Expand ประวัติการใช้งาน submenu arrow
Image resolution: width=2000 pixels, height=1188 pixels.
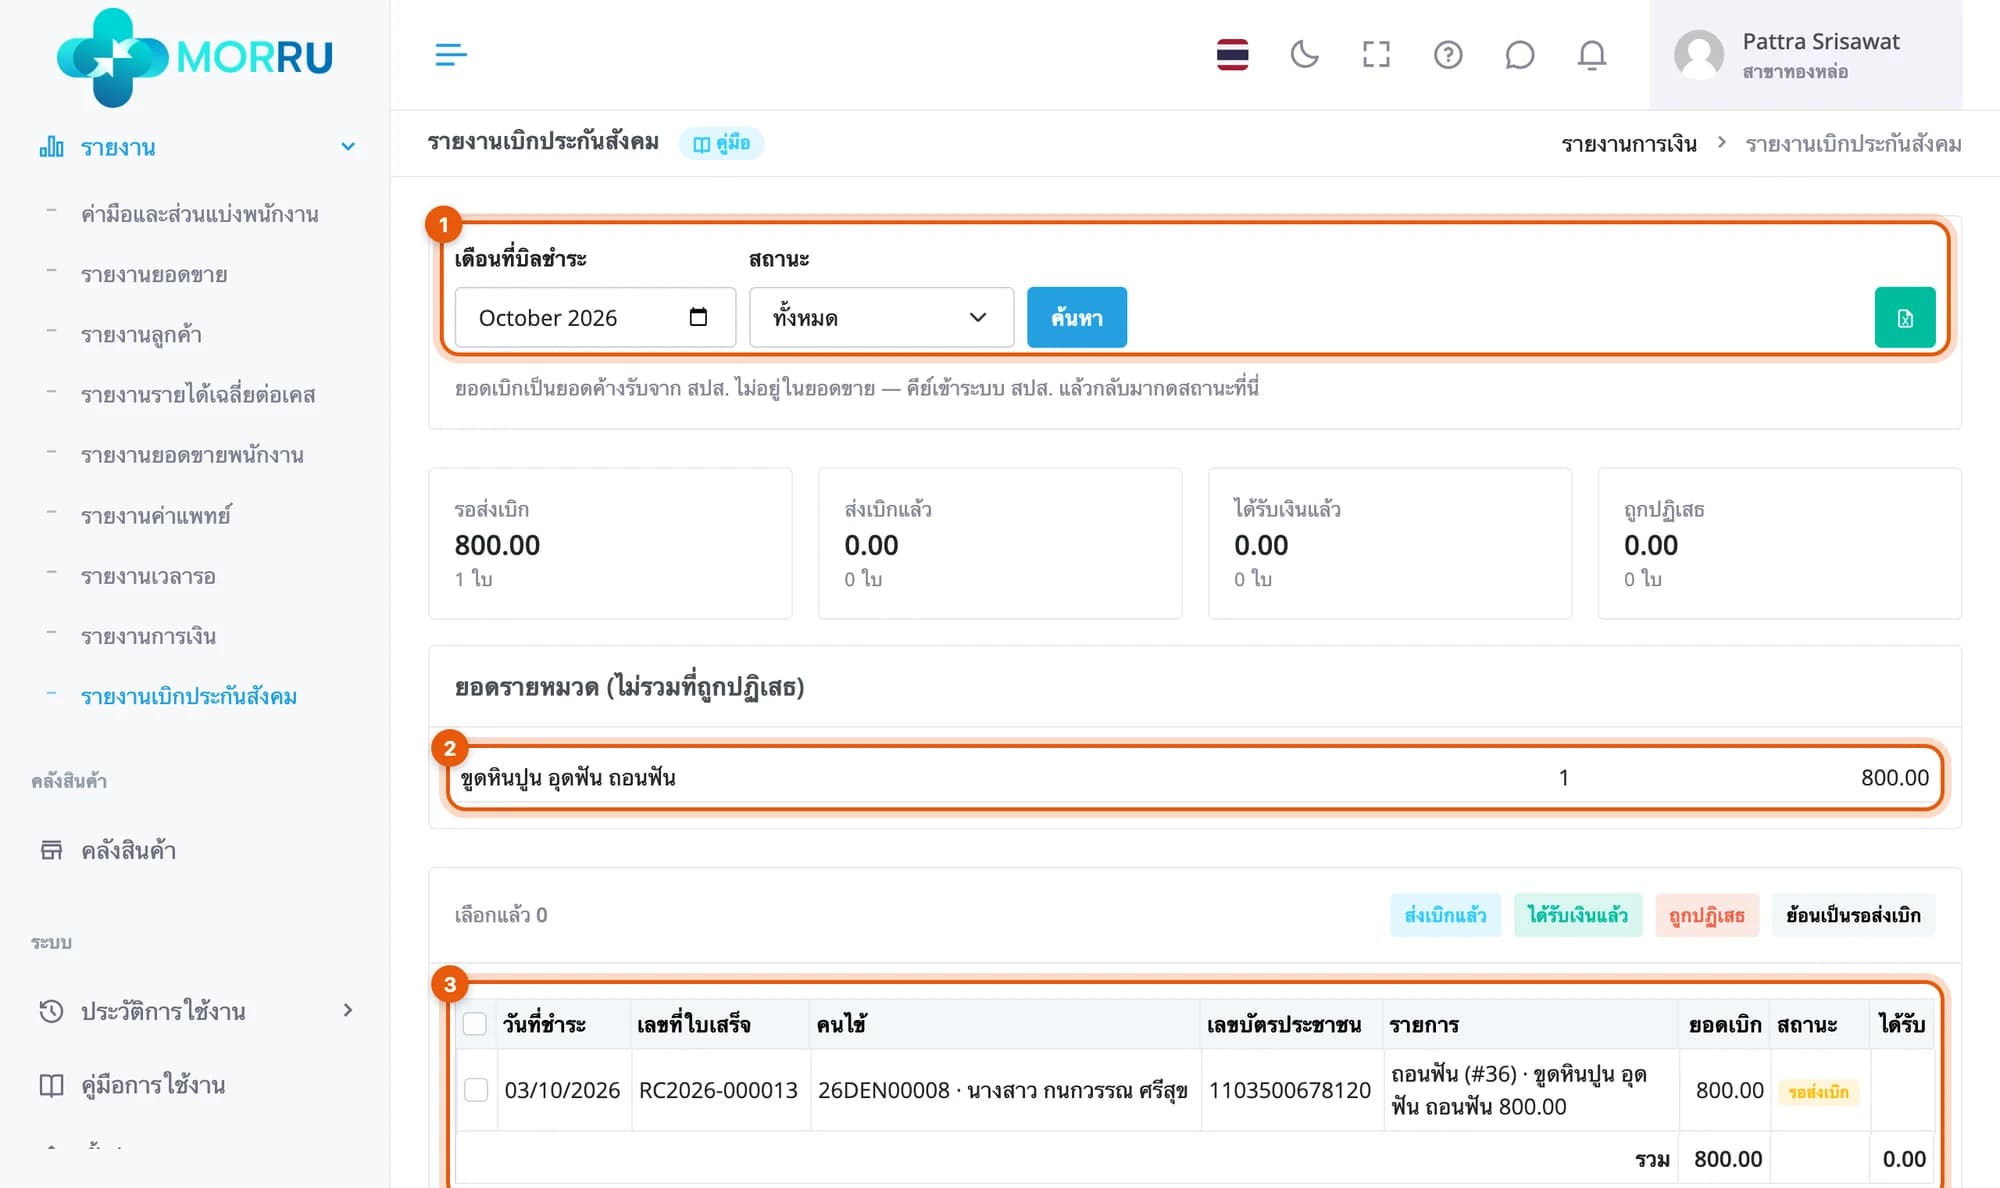(348, 1010)
